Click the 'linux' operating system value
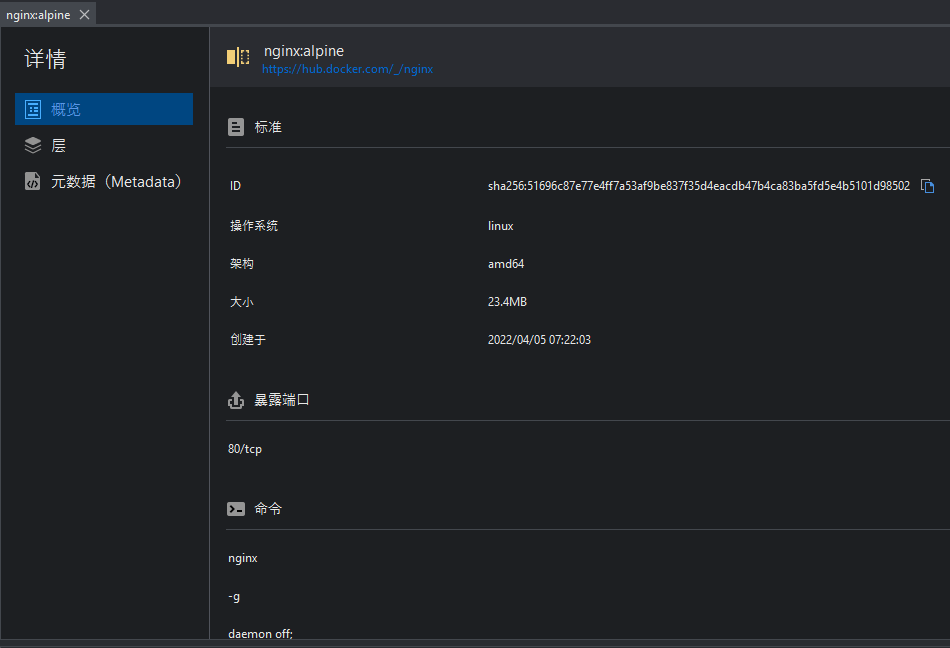Screen dimensions: 950x648 [500, 226]
